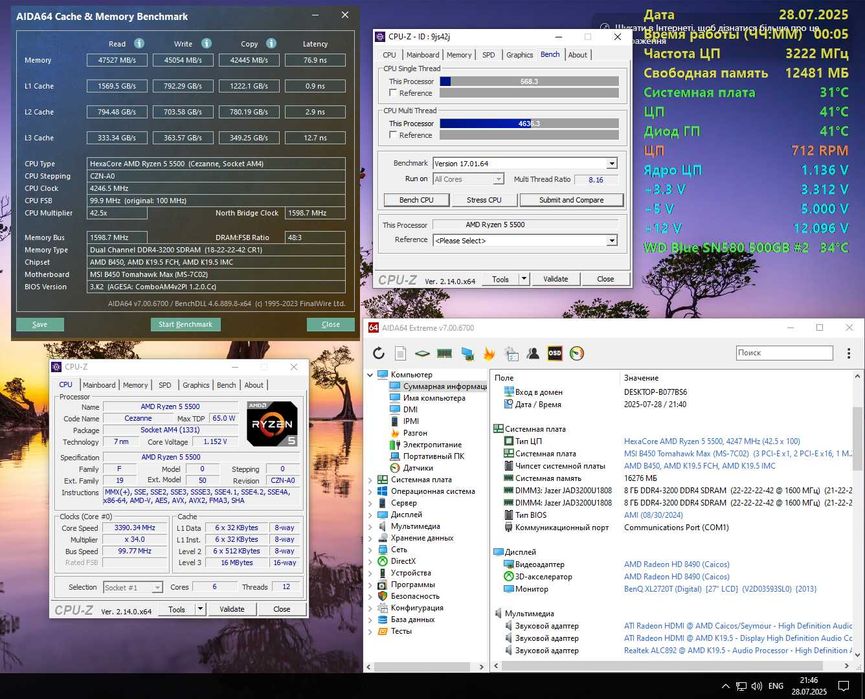865x699 pixels.
Task: Click Submit and Compare button
Action: coord(572,200)
